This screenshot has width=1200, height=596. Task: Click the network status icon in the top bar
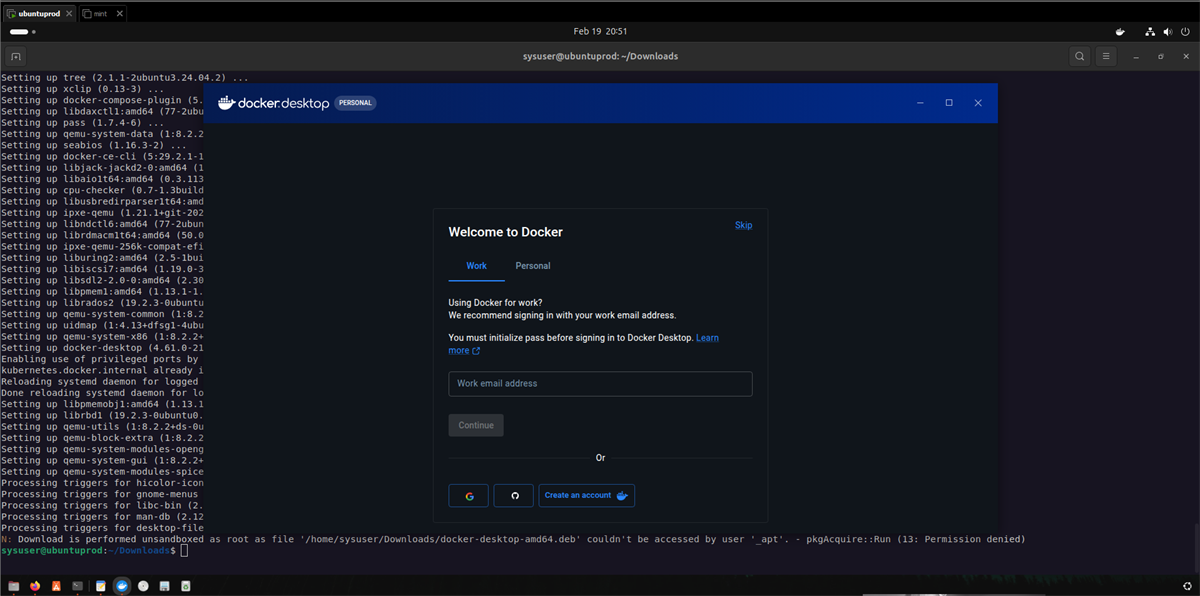point(1150,31)
